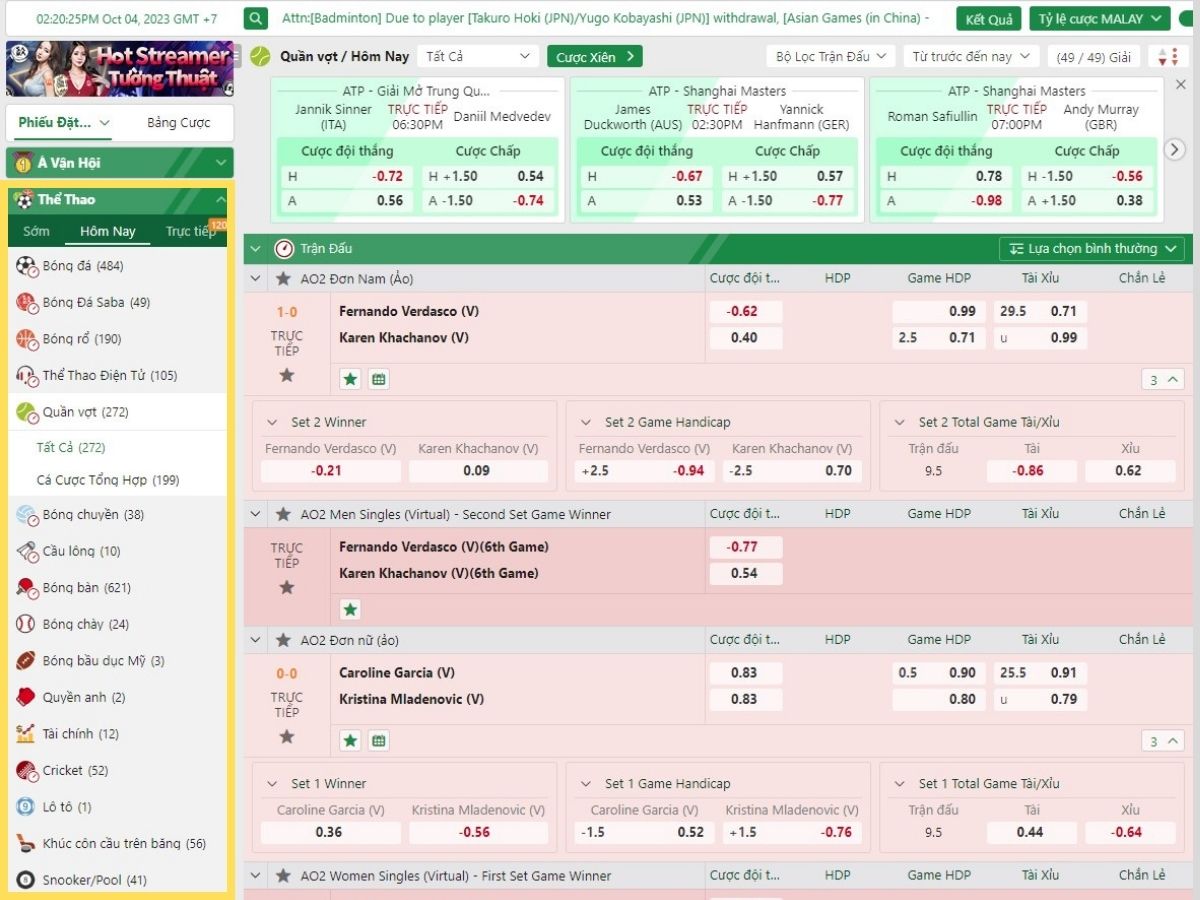Open the Bóng đá soccer sport icon
This screenshot has width=1200, height=900.
26,266
